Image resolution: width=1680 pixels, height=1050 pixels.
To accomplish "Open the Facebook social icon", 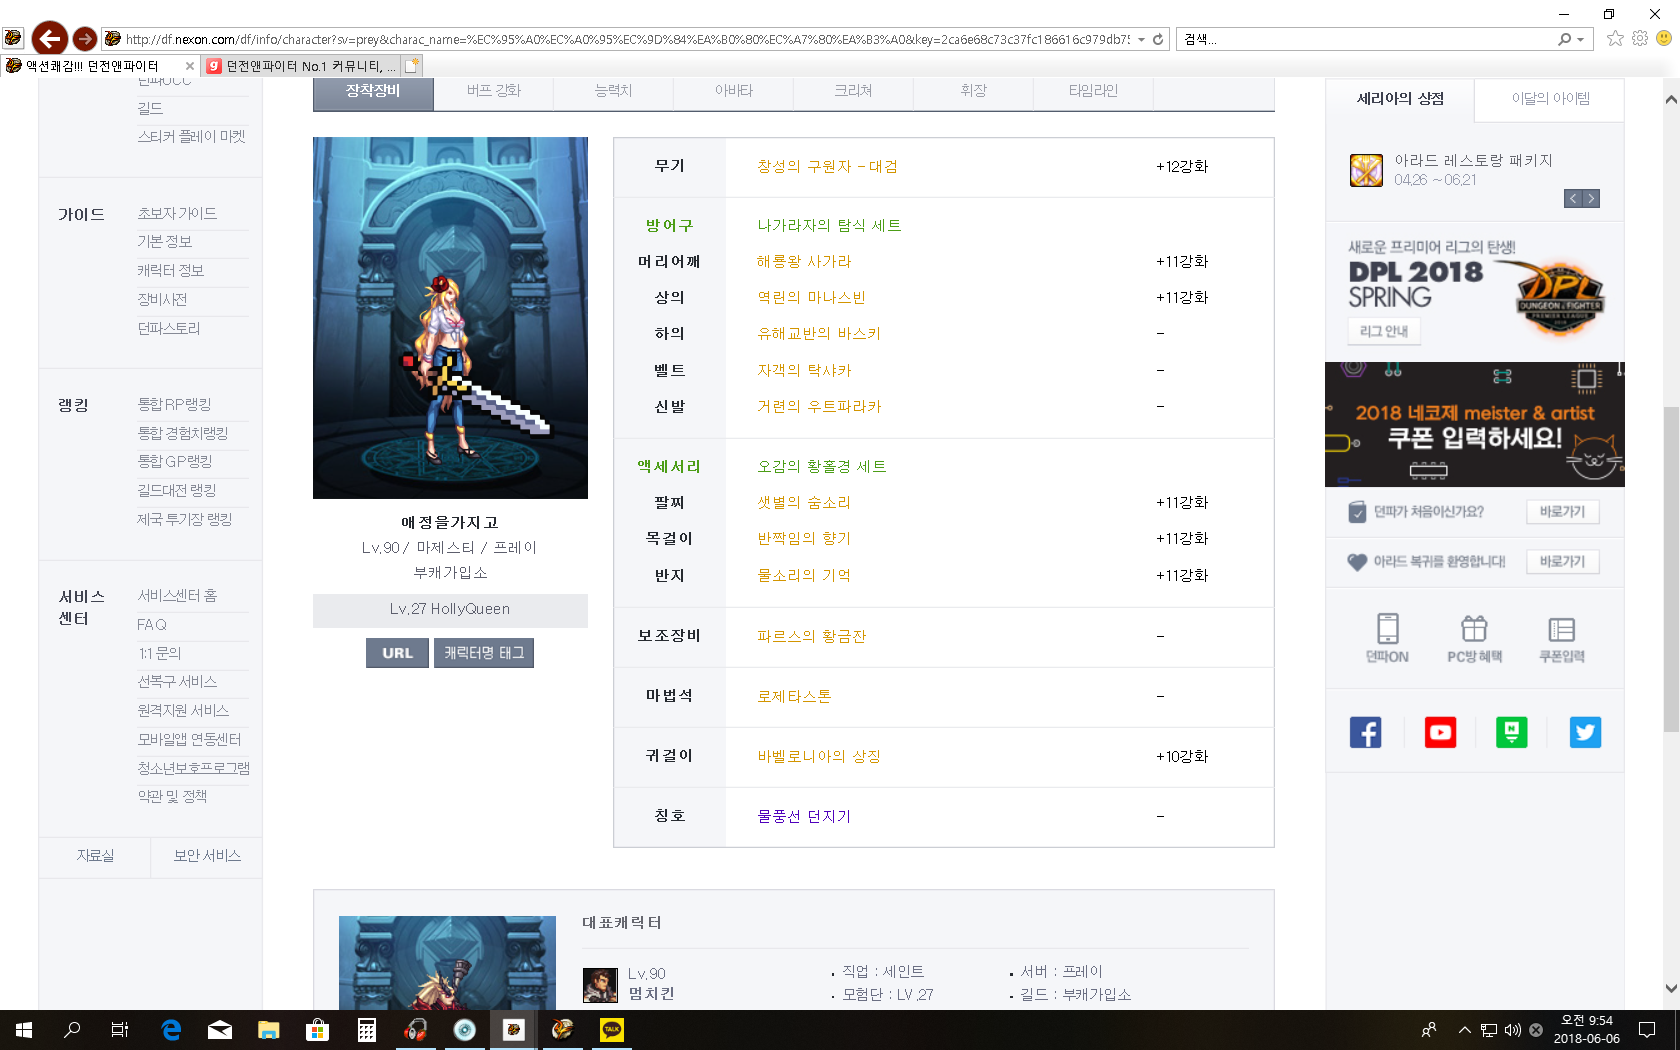I will click(x=1365, y=732).
